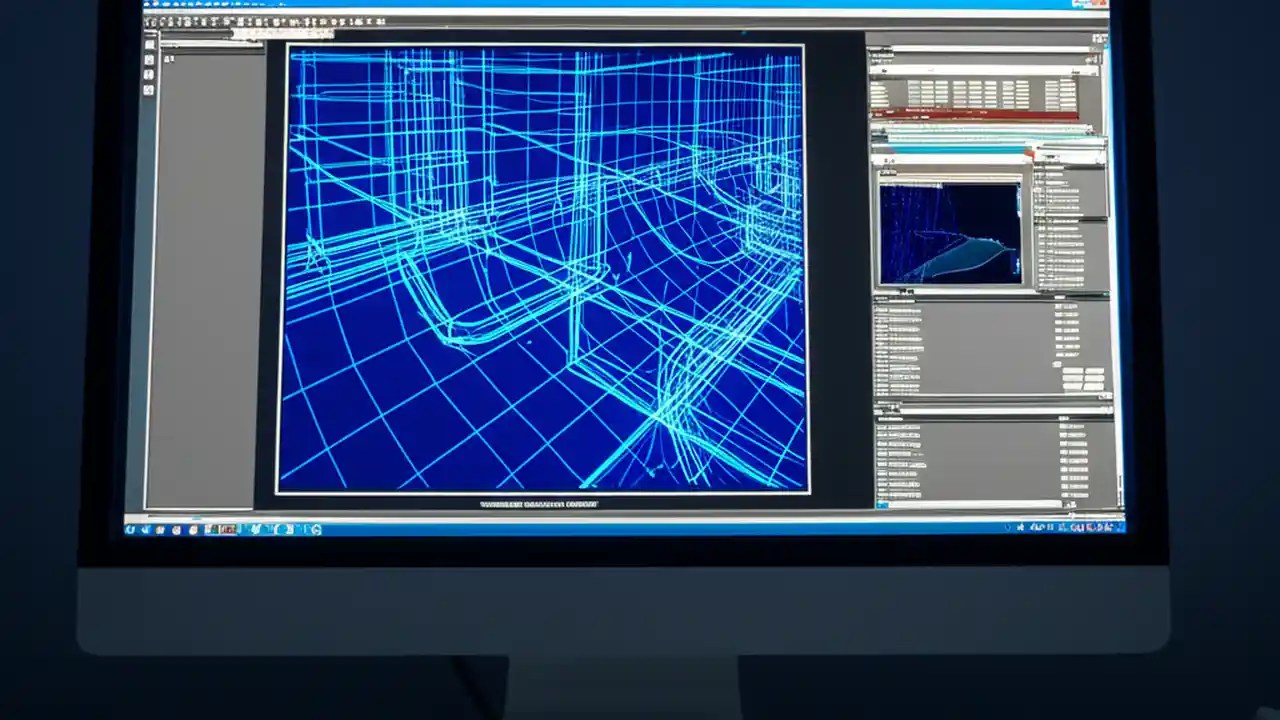Select the first tool in the left toolbar
This screenshot has width=1280, height=720.
(148, 45)
